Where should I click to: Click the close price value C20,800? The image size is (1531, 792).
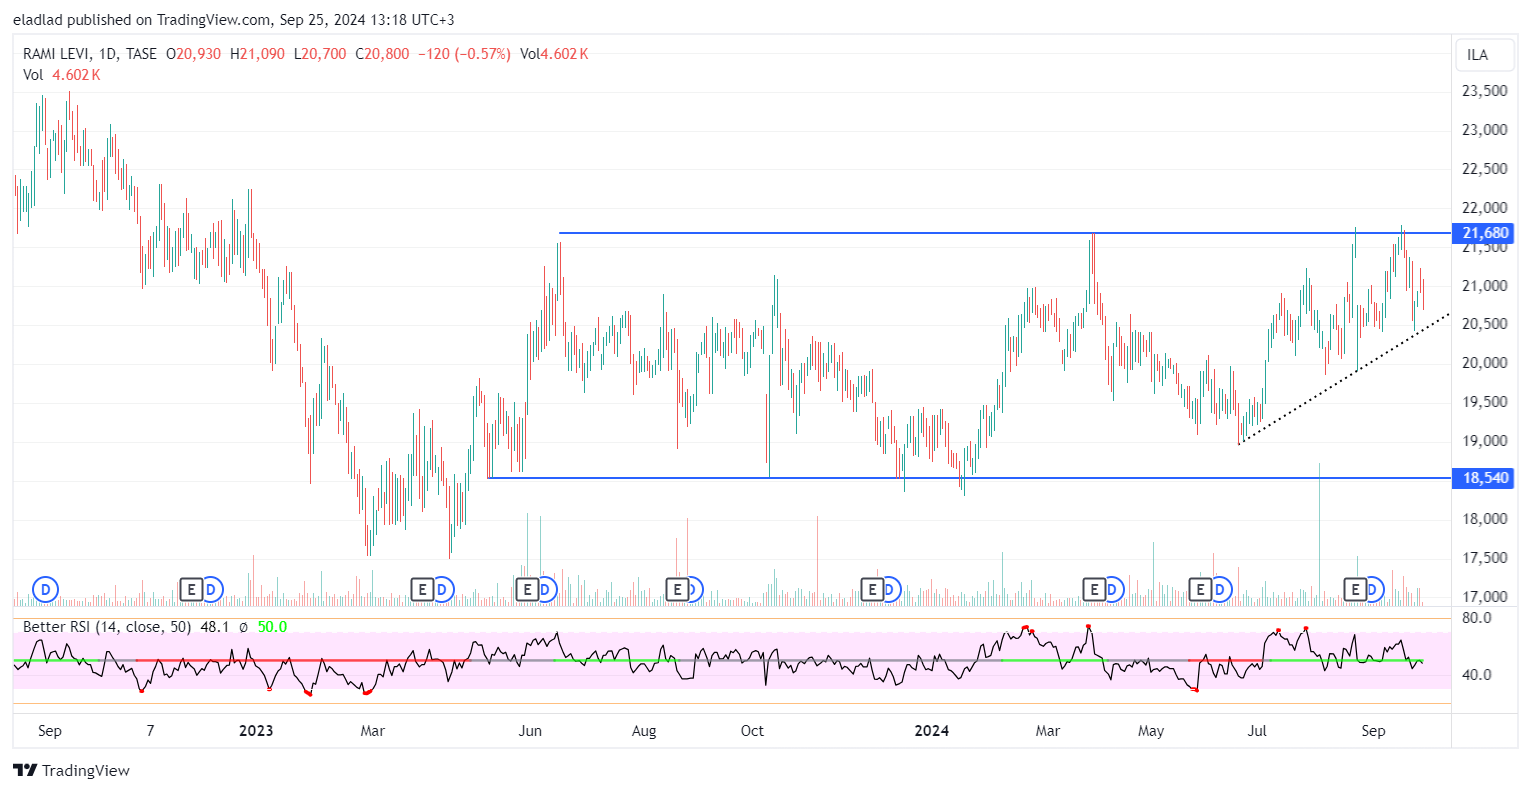click(x=382, y=54)
